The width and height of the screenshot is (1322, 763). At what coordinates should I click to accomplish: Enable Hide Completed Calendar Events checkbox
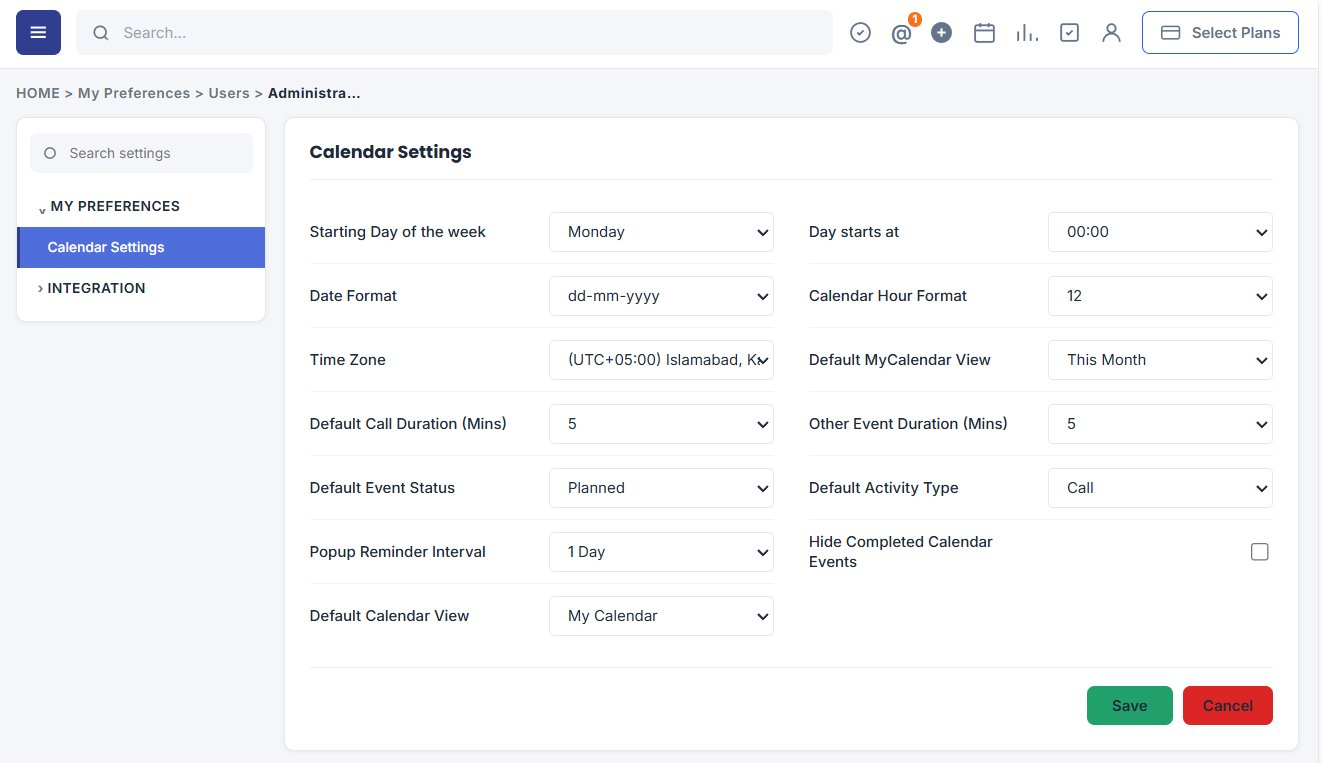tap(1260, 552)
